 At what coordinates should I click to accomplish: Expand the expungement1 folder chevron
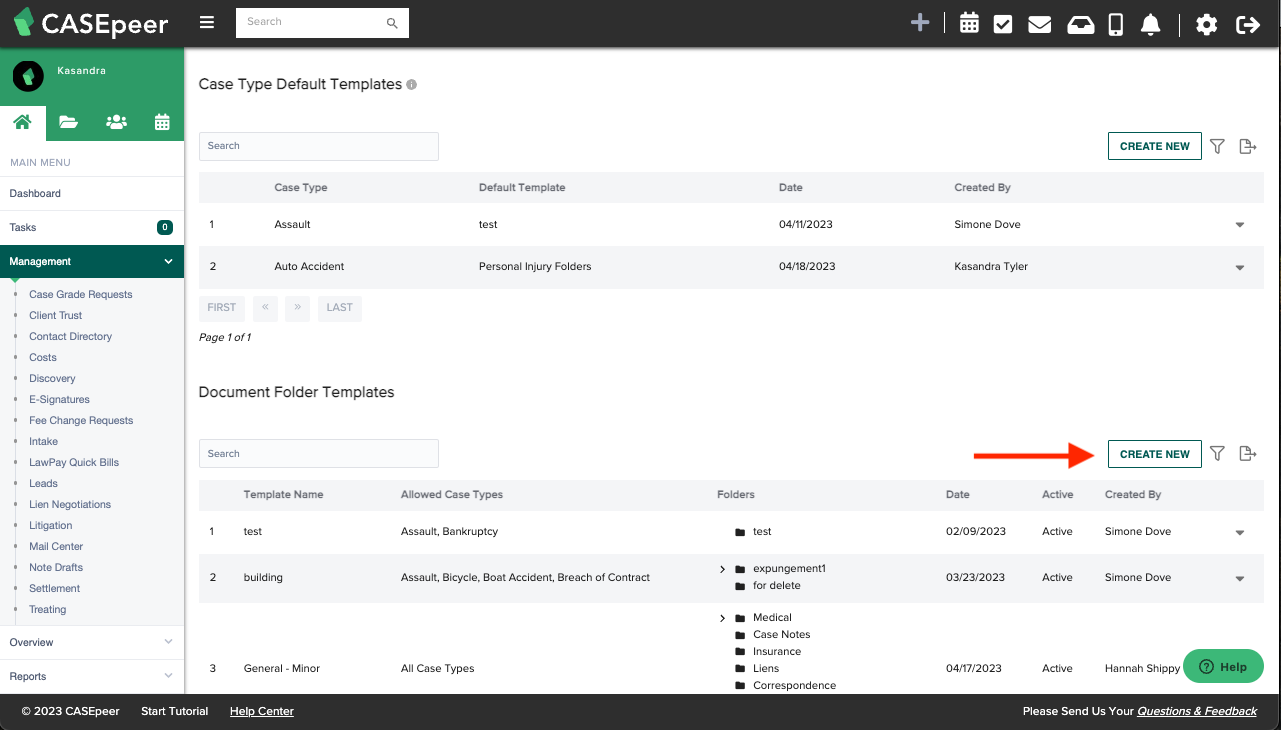coord(722,569)
